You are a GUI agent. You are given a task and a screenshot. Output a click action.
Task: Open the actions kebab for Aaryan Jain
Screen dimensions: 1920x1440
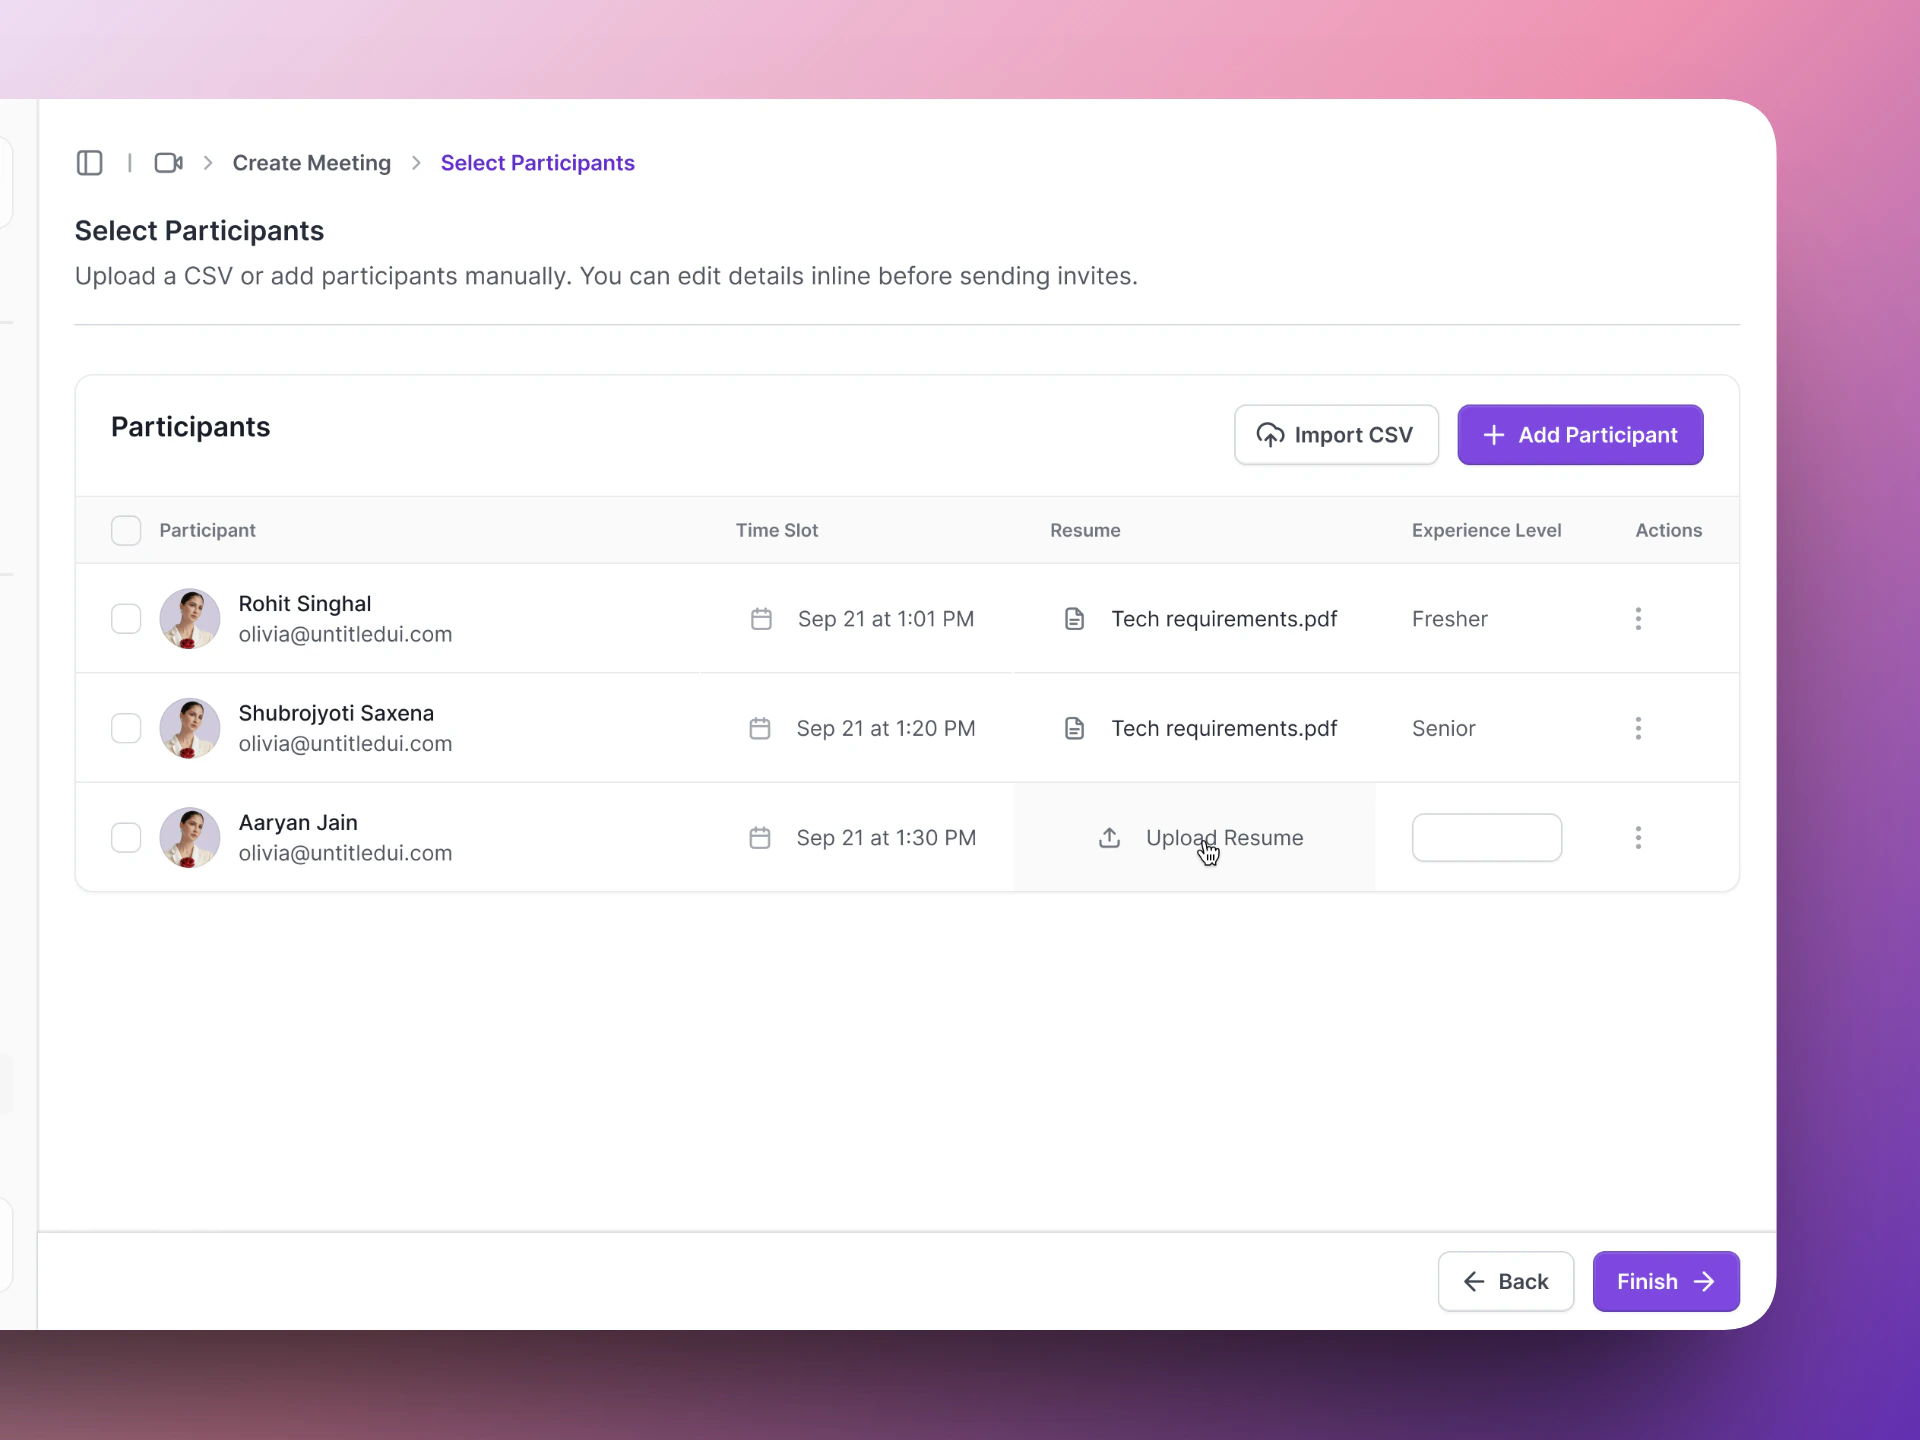pos(1638,838)
